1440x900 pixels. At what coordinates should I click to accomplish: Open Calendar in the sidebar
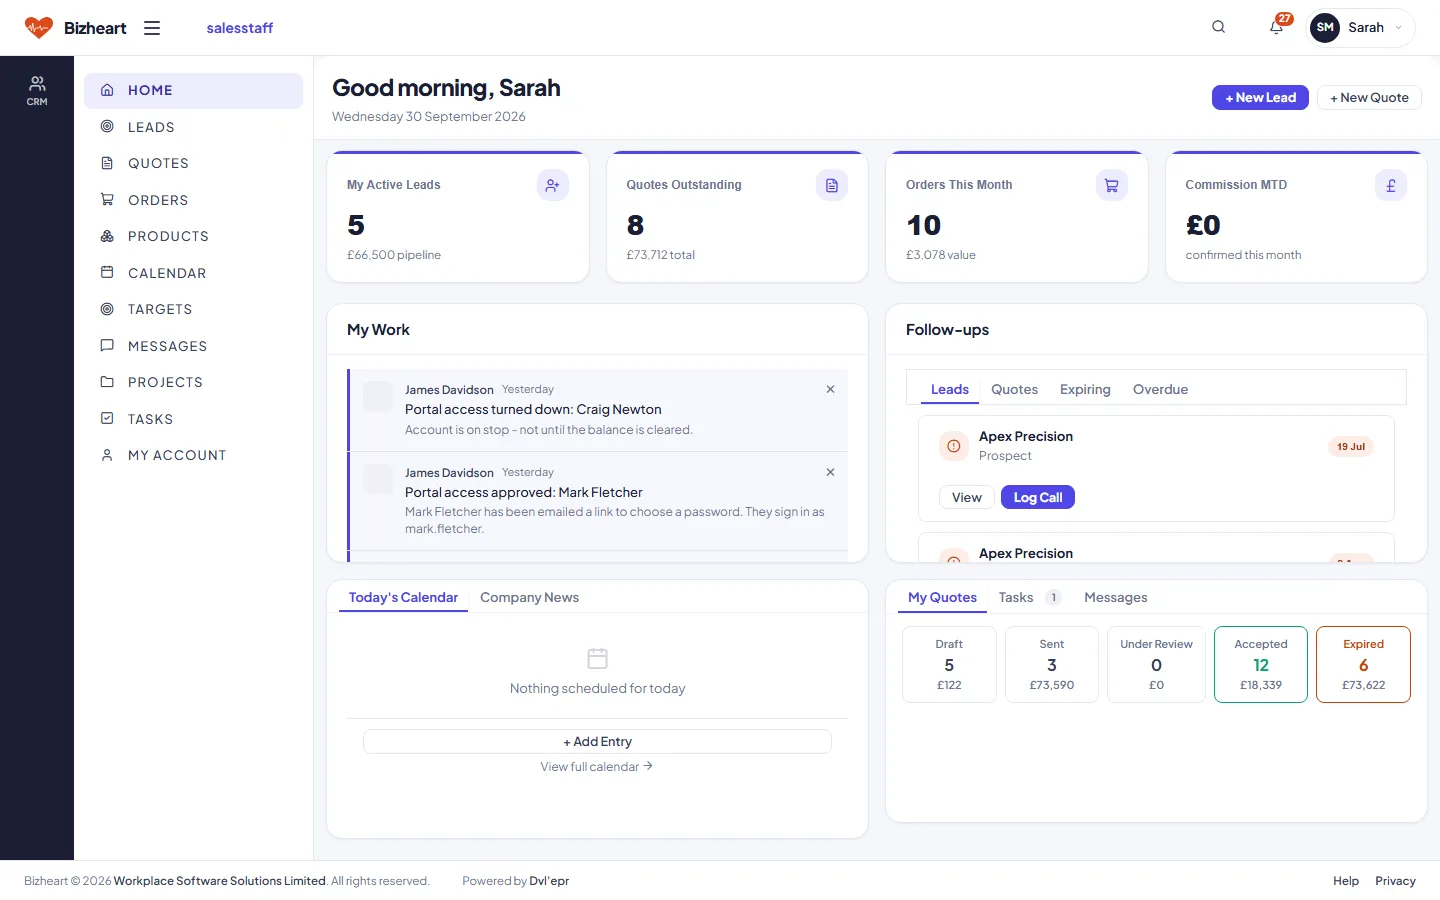click(x=193, y=273)
